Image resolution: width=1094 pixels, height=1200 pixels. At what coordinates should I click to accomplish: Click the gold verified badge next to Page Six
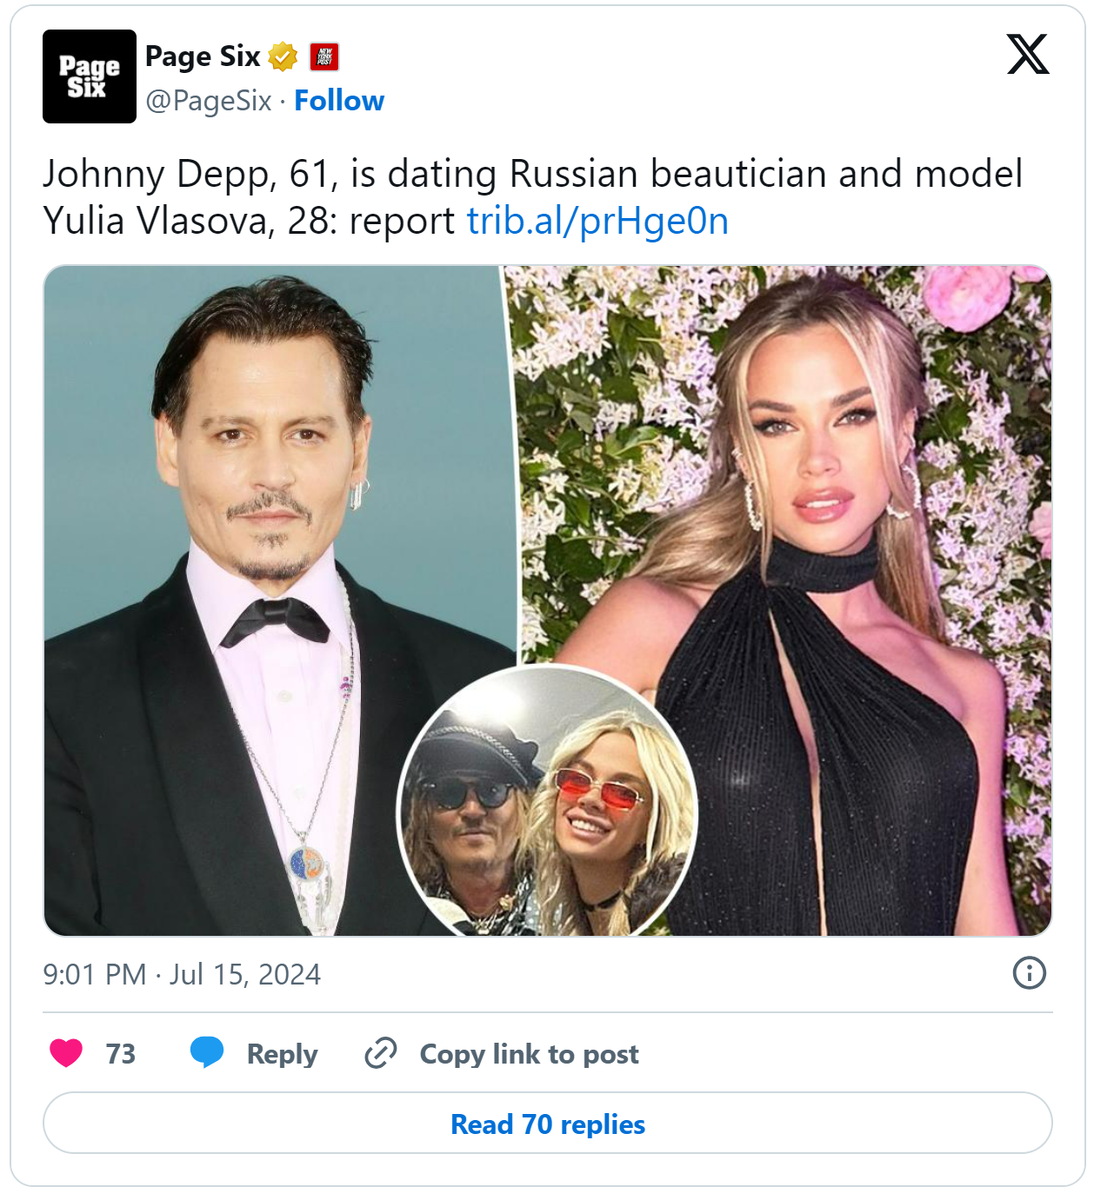pyautogui.click(x=282, y=57)
